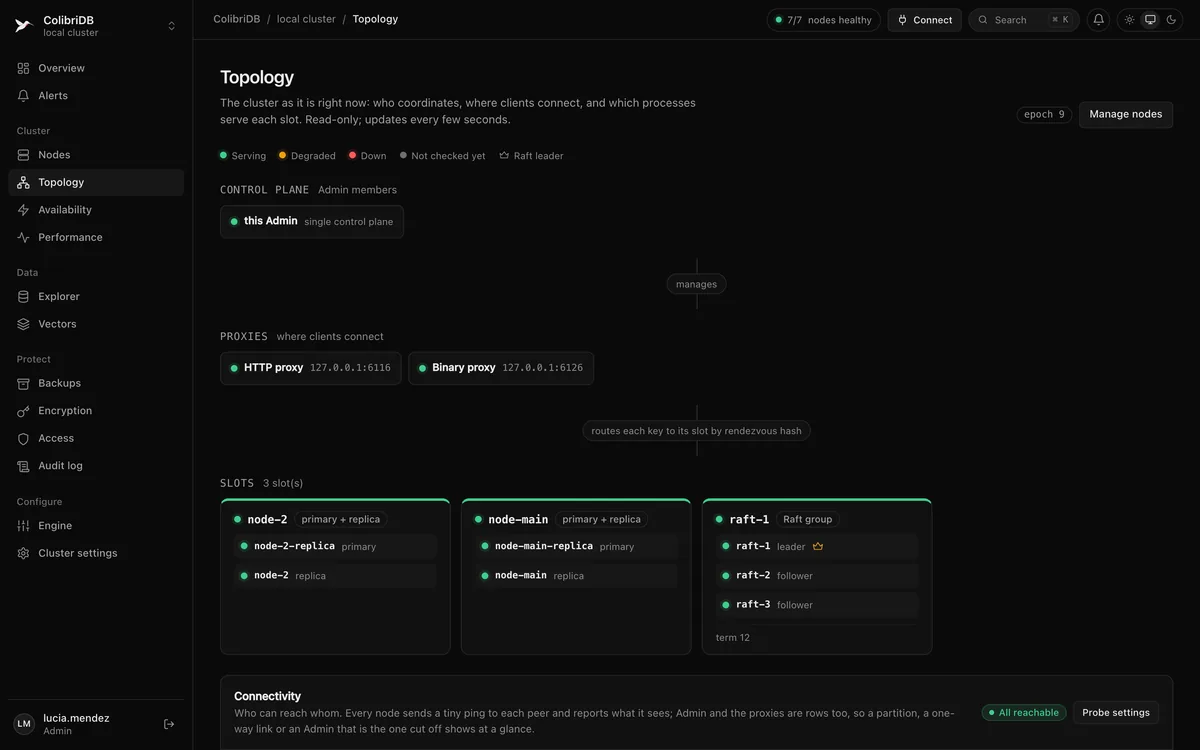Image resolution: width=1200 pixels, height=750 pixels.
Task: Click the All reachable status badge
Action: [x=1023, y=713]
